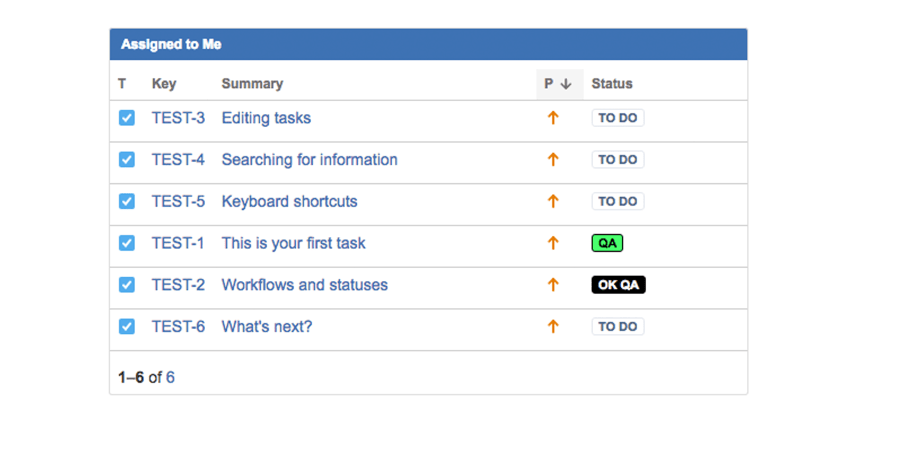Open the TEST-4 issue key link
This screenshot has height=450, width=920.
pos(178,160)
